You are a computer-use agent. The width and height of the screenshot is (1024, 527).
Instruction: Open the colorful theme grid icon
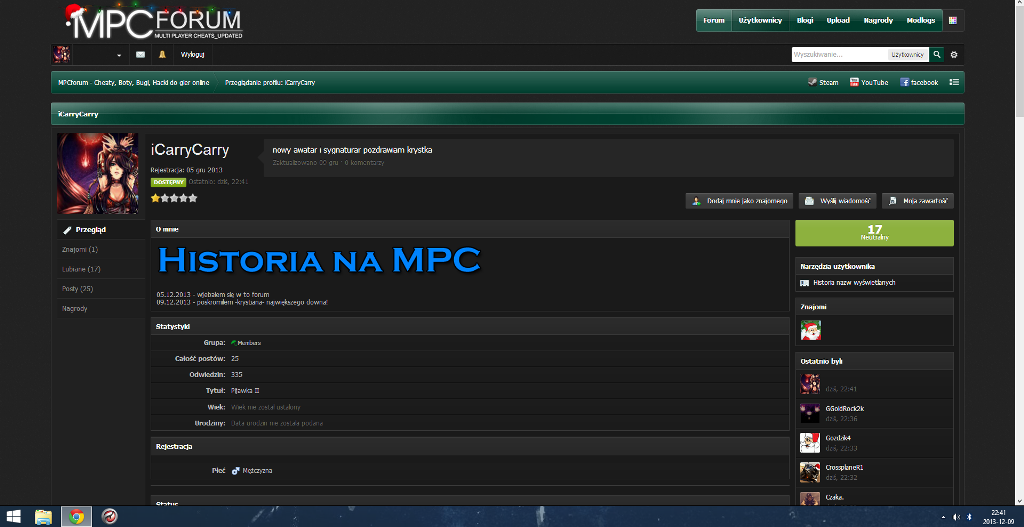click(953, 20)
